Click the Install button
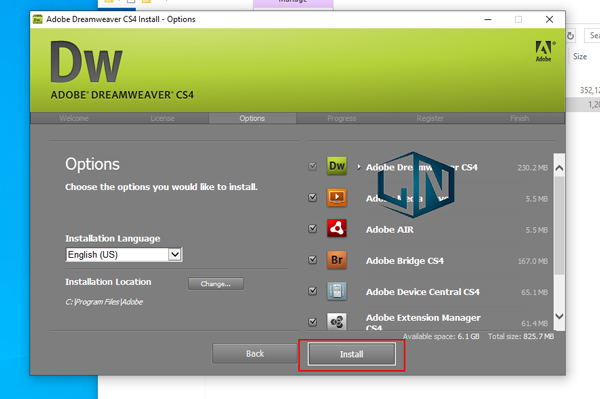 click(352, 354)
